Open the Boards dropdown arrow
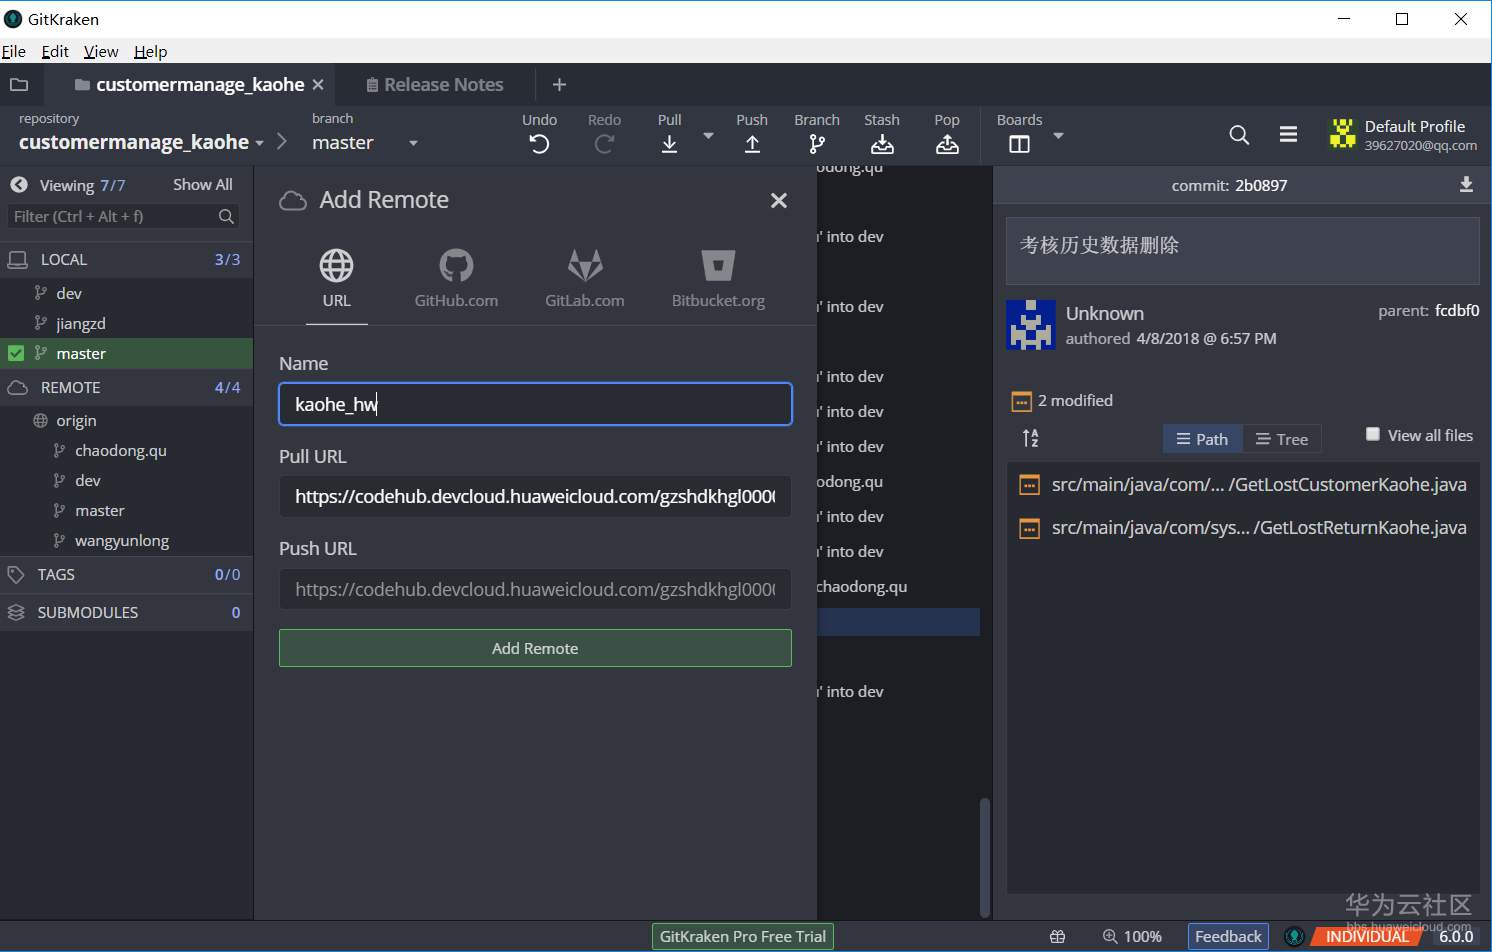1492x952 pixels. [x=1058, y=135]
